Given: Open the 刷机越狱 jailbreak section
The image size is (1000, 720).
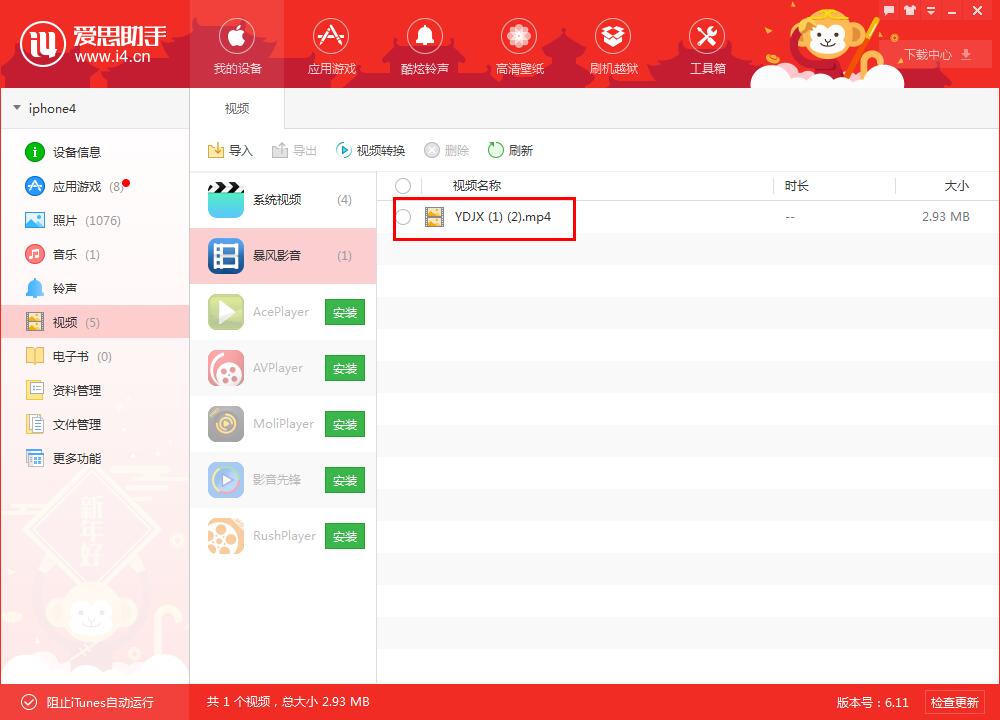Looking at the screenshot, I should (x=612, y=45).
